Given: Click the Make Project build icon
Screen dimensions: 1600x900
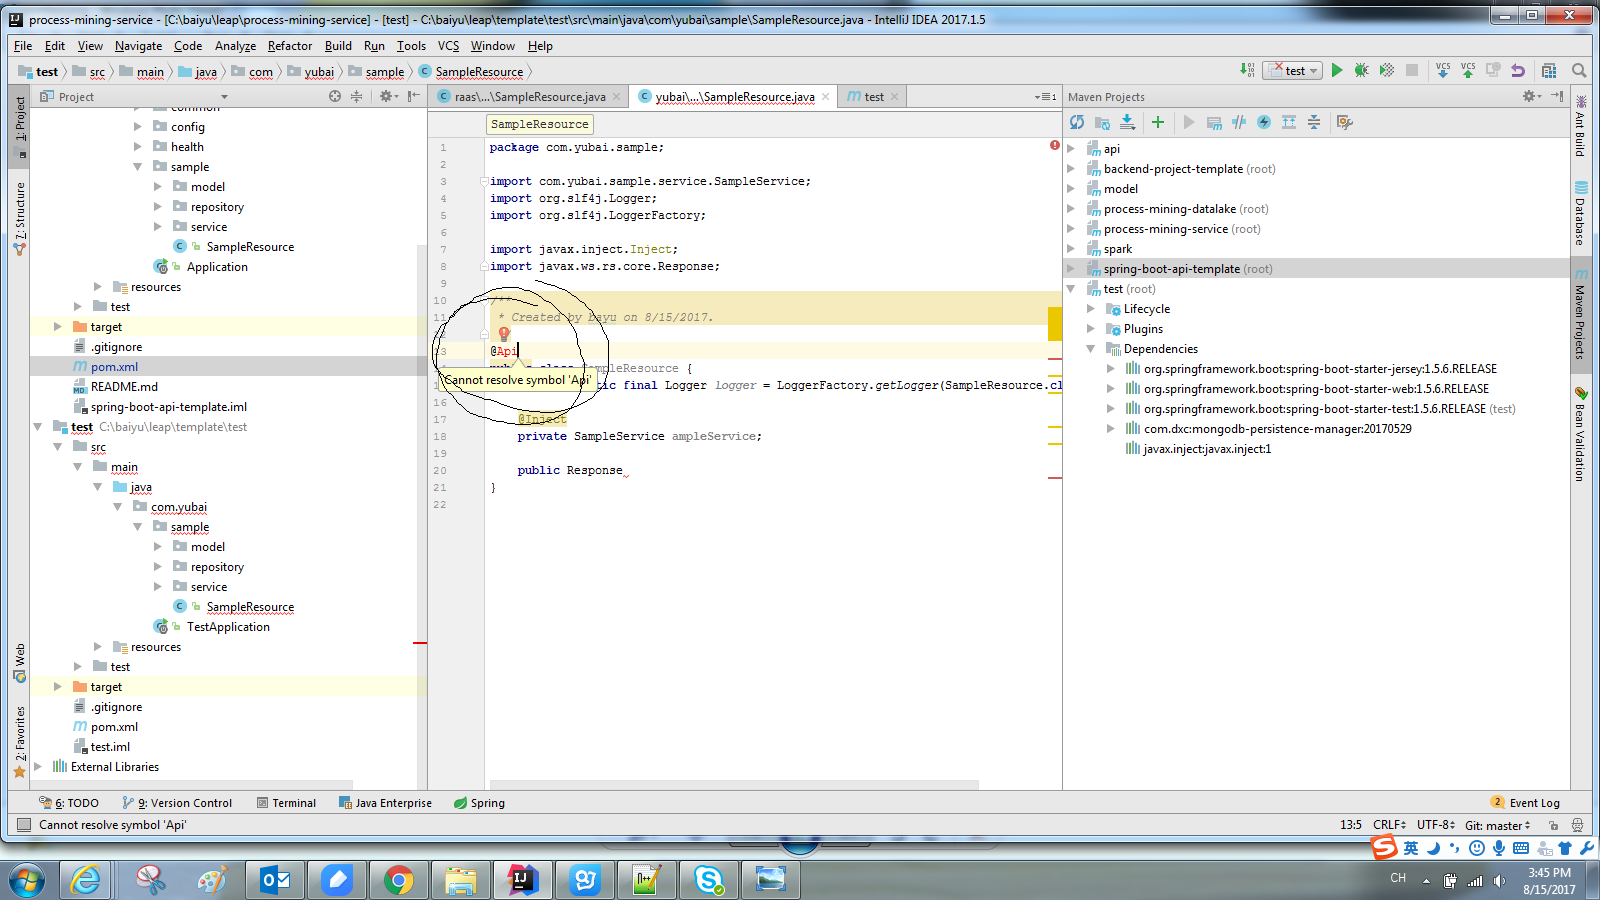Looking at the screenshot, I should [1247, 70].
